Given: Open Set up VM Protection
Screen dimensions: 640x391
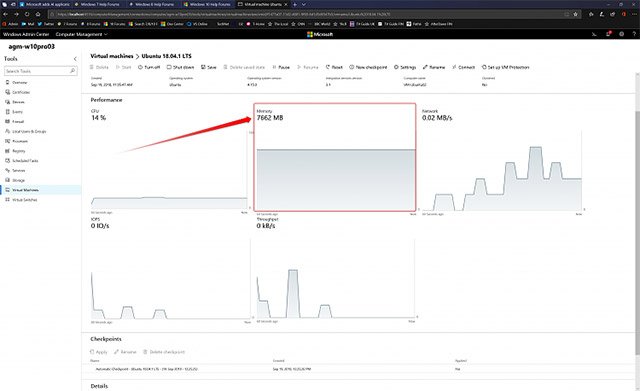Looking at the screenshot, I should pos(505,67).
